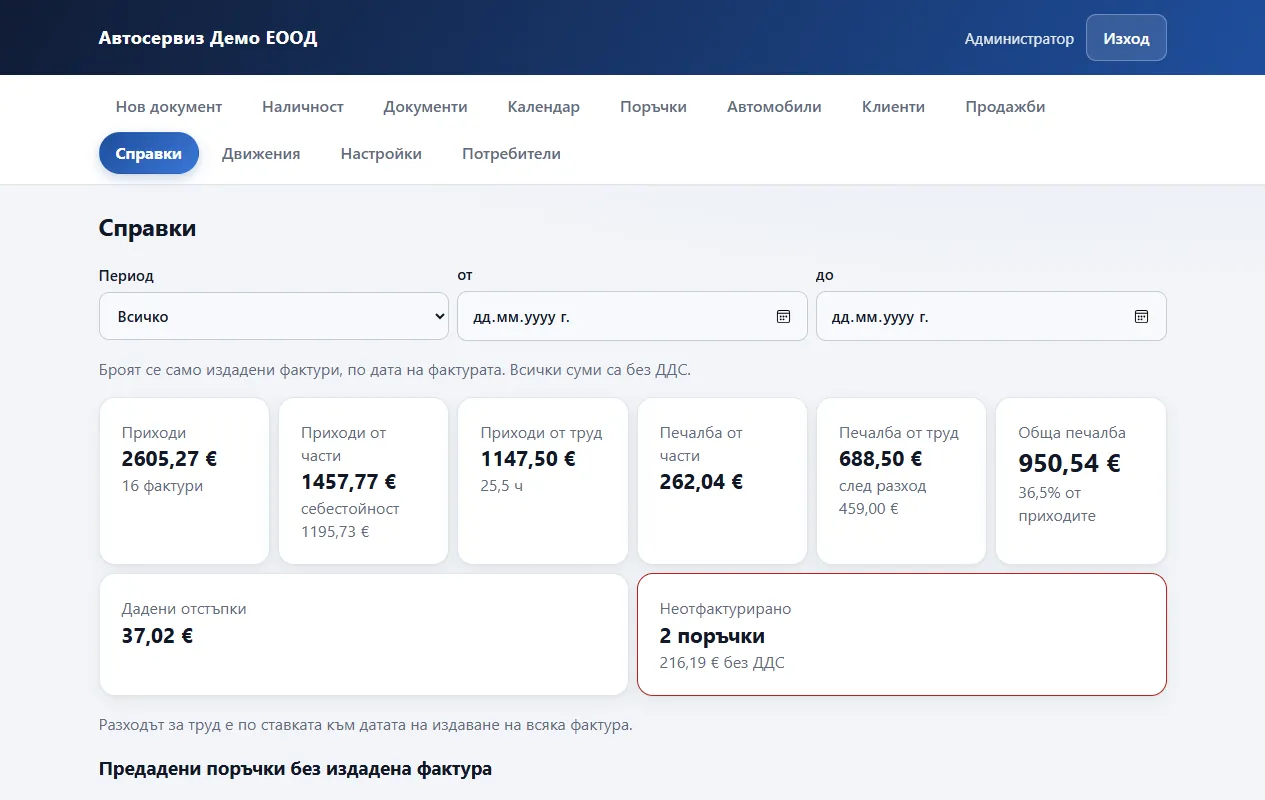Switch to the Клиенти tab
Viewport: 1265px width, 800px height.
click(893, 106)
